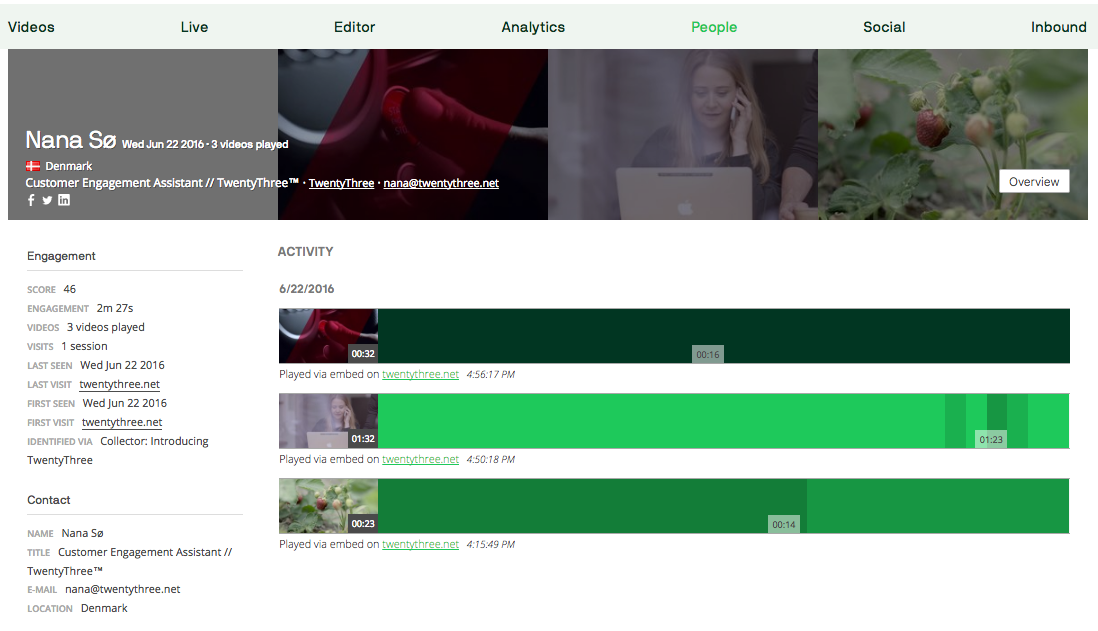Click the 4:56:17 PM timestamp
The image size is (1098, 631).
click(x=490, y=375)
